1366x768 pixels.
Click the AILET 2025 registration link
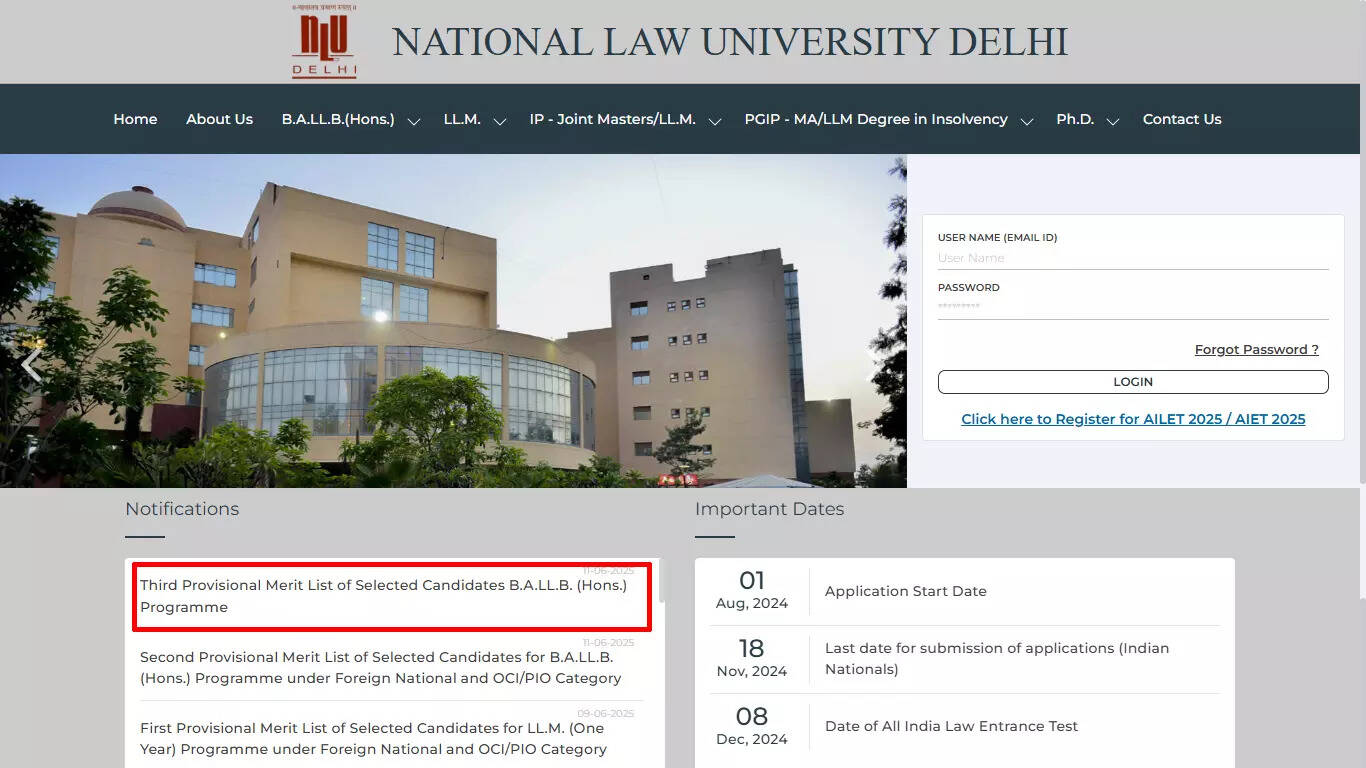(x=1133, y=419)
